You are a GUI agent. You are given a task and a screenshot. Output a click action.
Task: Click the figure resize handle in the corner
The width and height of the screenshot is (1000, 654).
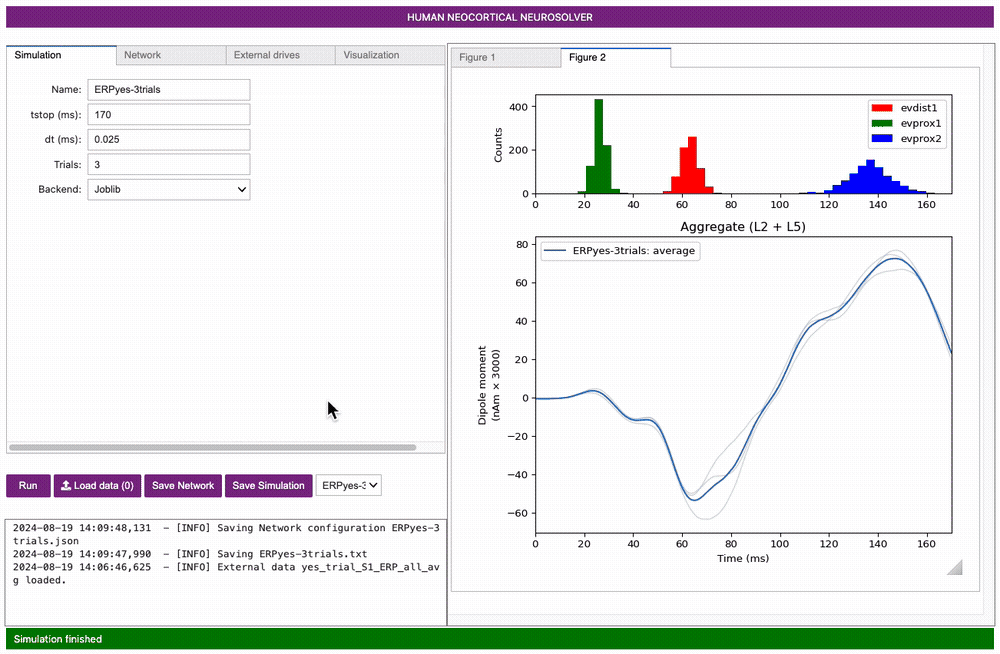pyautogui.click(x=953, y=568)
